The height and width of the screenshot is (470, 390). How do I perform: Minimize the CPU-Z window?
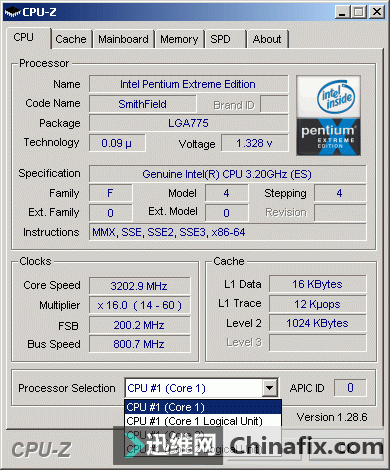342,12
